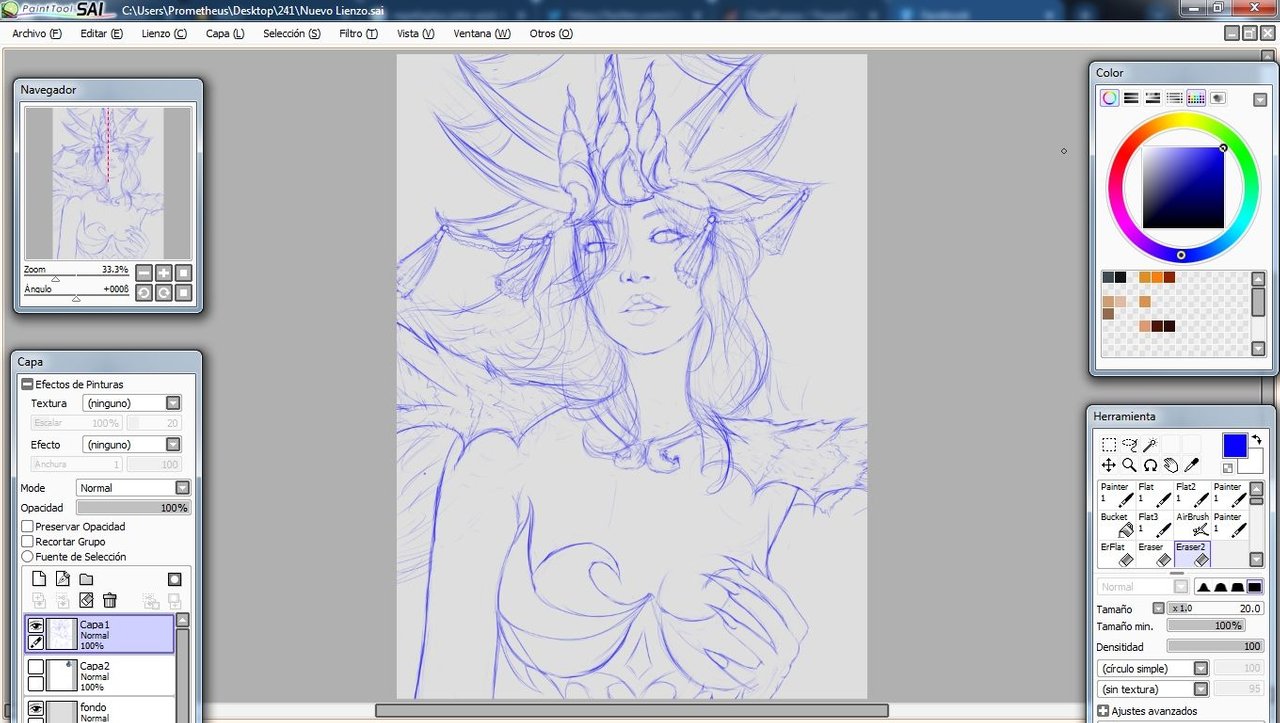
Task: Toggle the Scratchpad view in Color panel
Action: [1218, 98]
